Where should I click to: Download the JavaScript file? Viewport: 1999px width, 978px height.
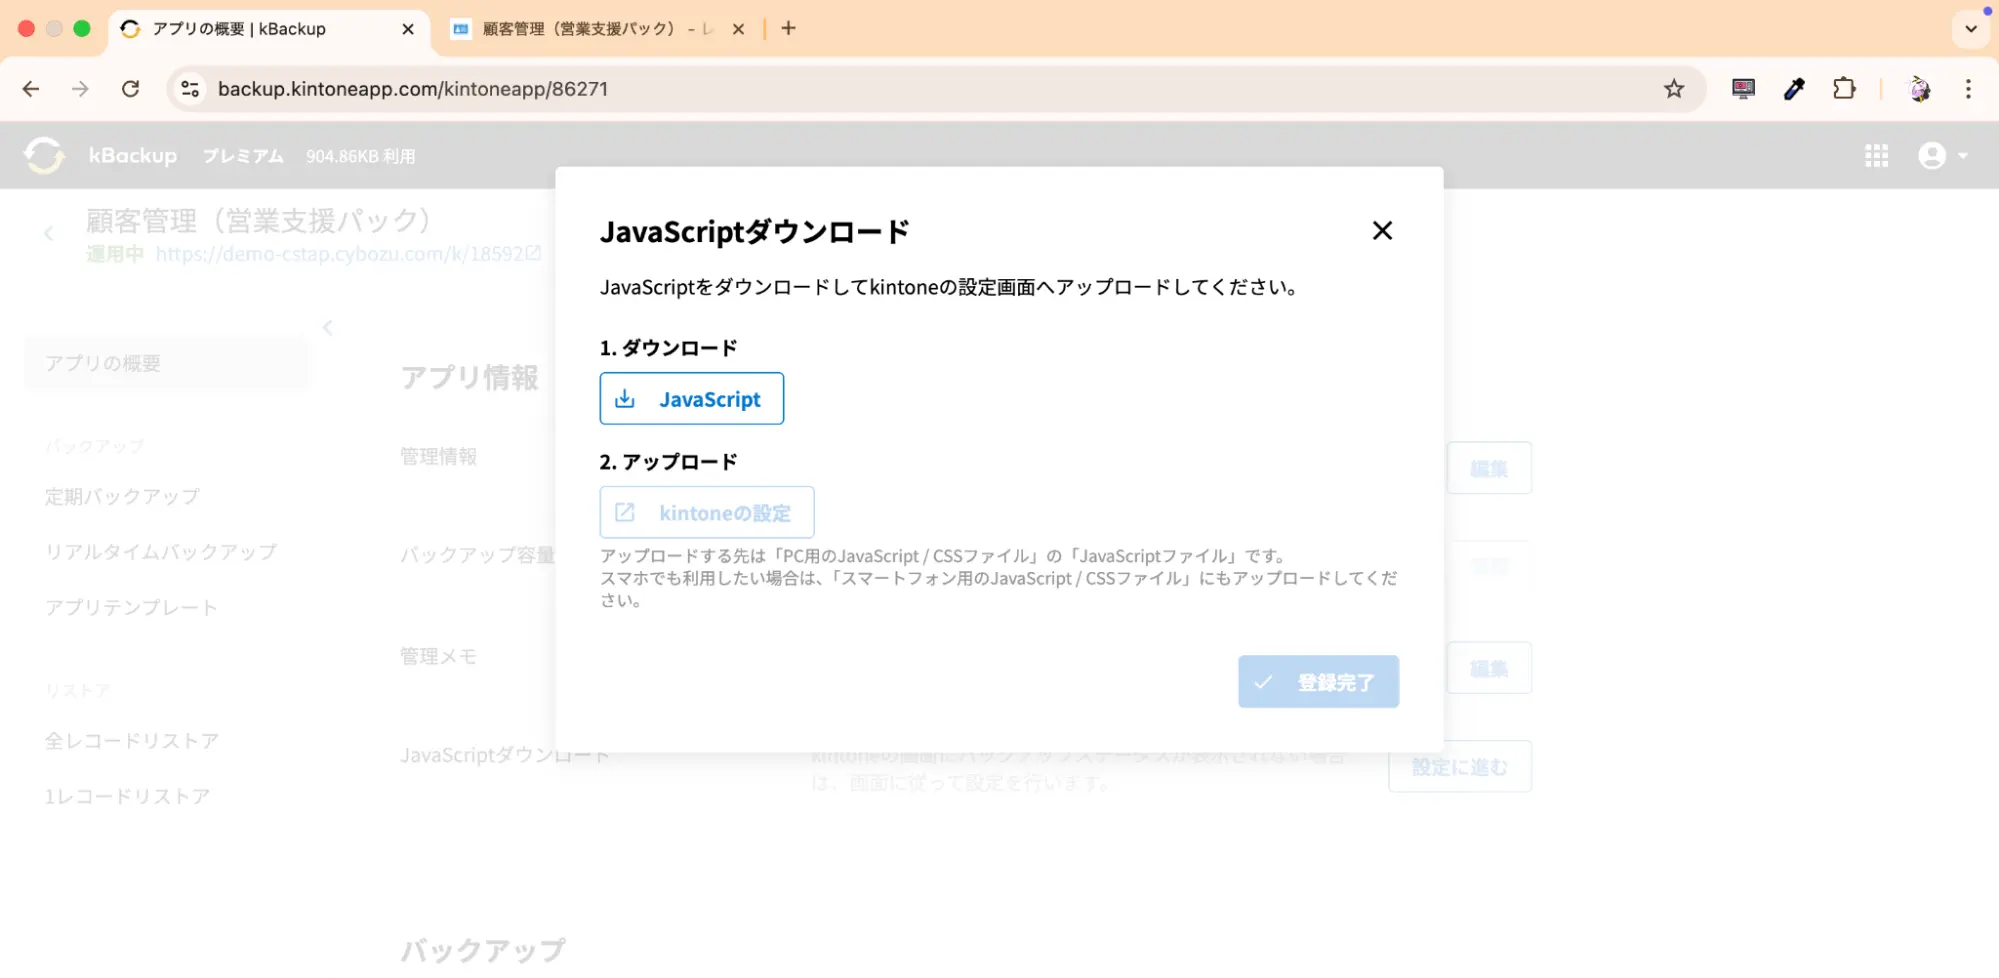point(691,399)
